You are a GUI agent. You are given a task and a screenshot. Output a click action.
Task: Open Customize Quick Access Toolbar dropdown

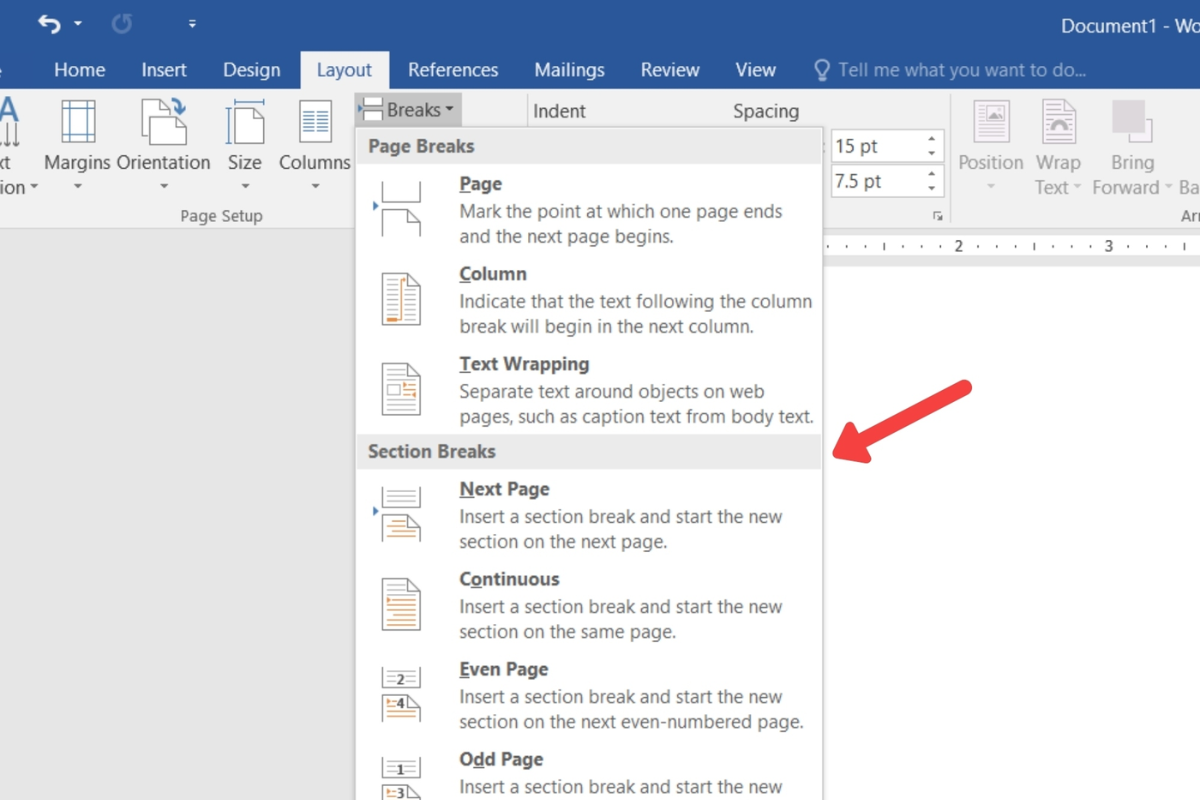click(192, 24)
